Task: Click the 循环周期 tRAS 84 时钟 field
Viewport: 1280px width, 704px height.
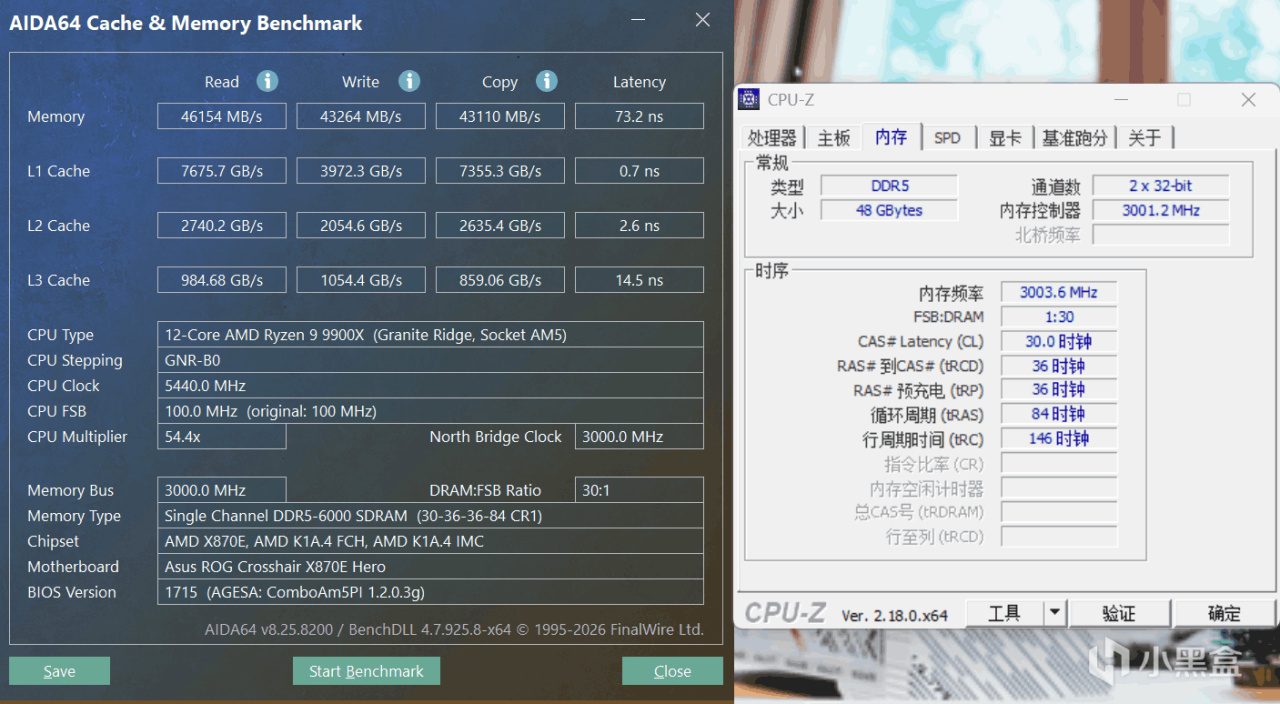Action: click(1059, 414)
